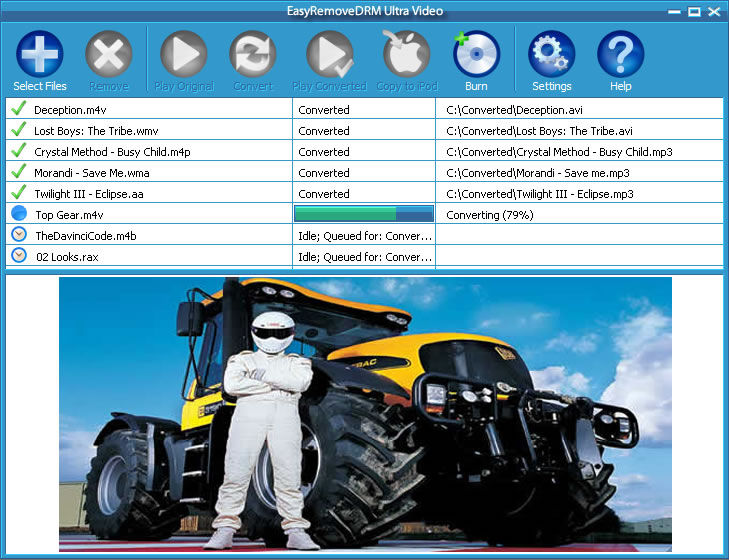Screen dimensions: 729x560
Task: Maximize the EasyRemoveDRM window
Action: tap(694, 12)
